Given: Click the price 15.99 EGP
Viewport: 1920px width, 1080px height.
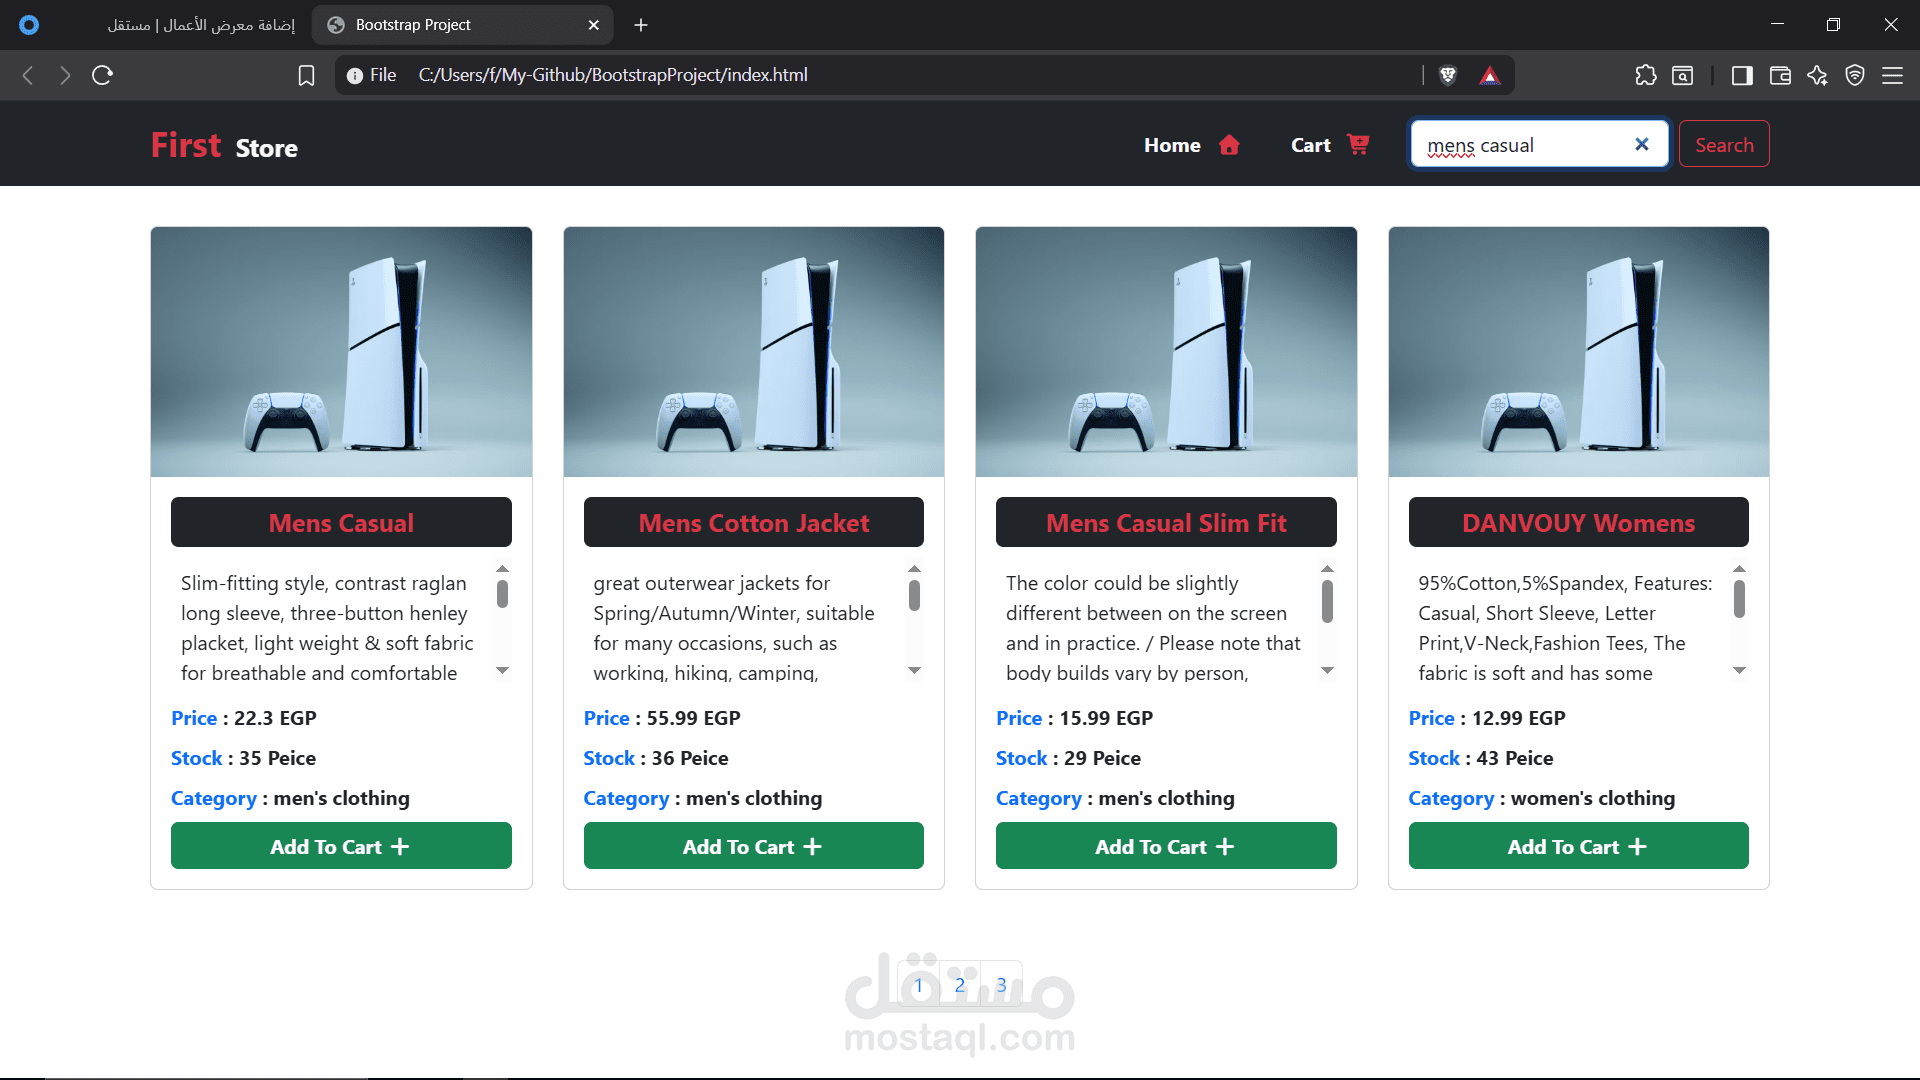Looking at the screenshot, I should point(1106,718).
